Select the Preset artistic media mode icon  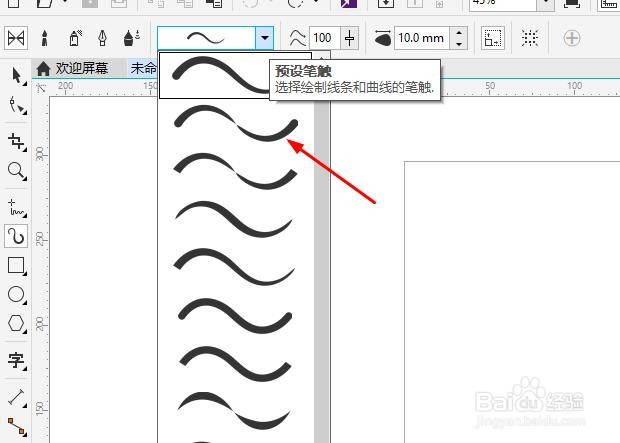pos(16,38)
